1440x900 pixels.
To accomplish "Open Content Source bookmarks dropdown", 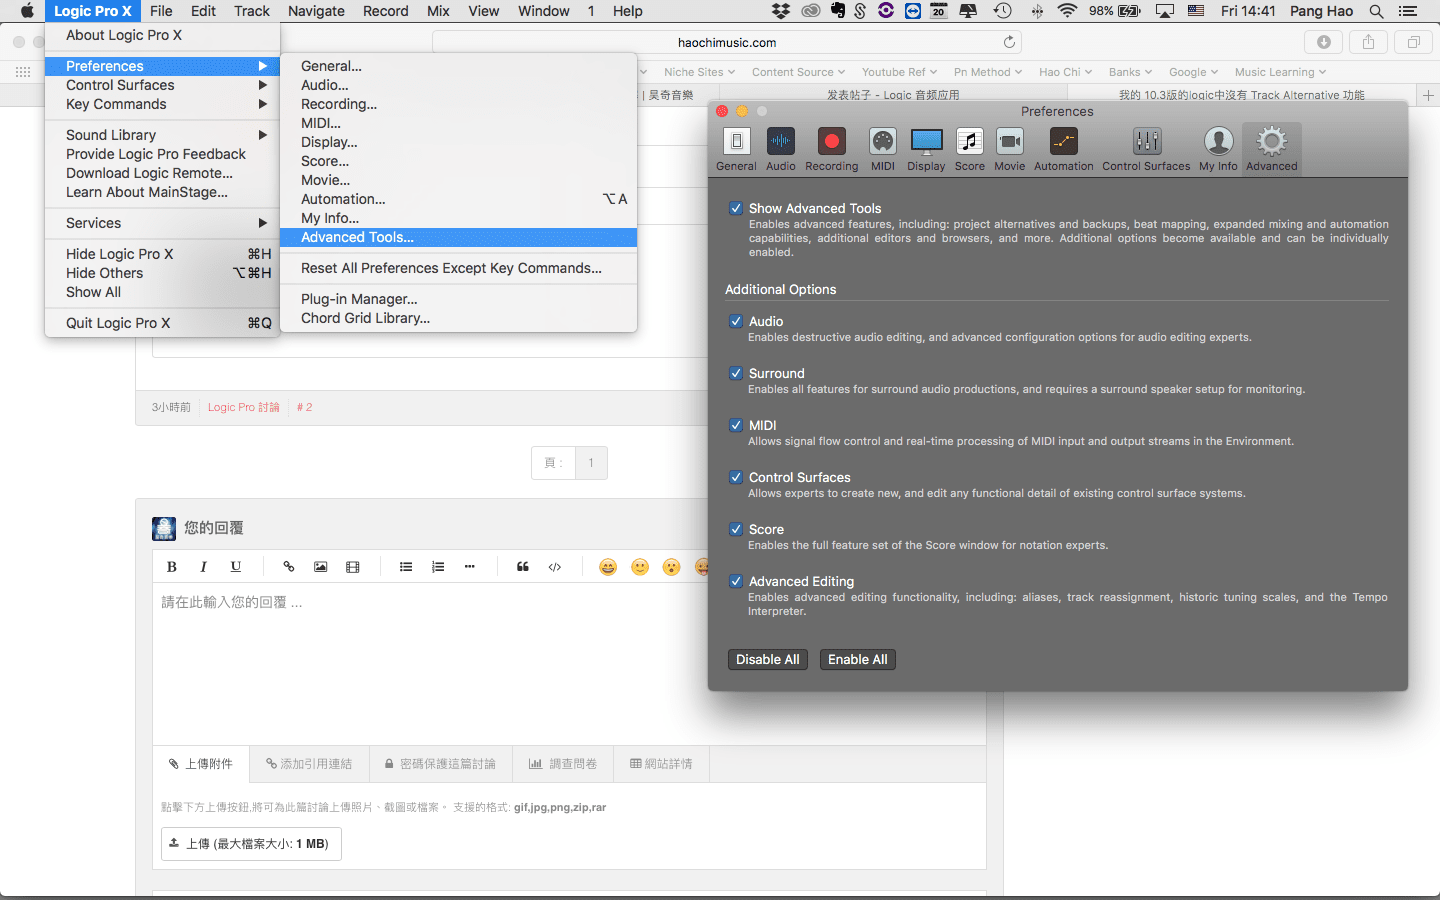I will click(x=798, y=72).
